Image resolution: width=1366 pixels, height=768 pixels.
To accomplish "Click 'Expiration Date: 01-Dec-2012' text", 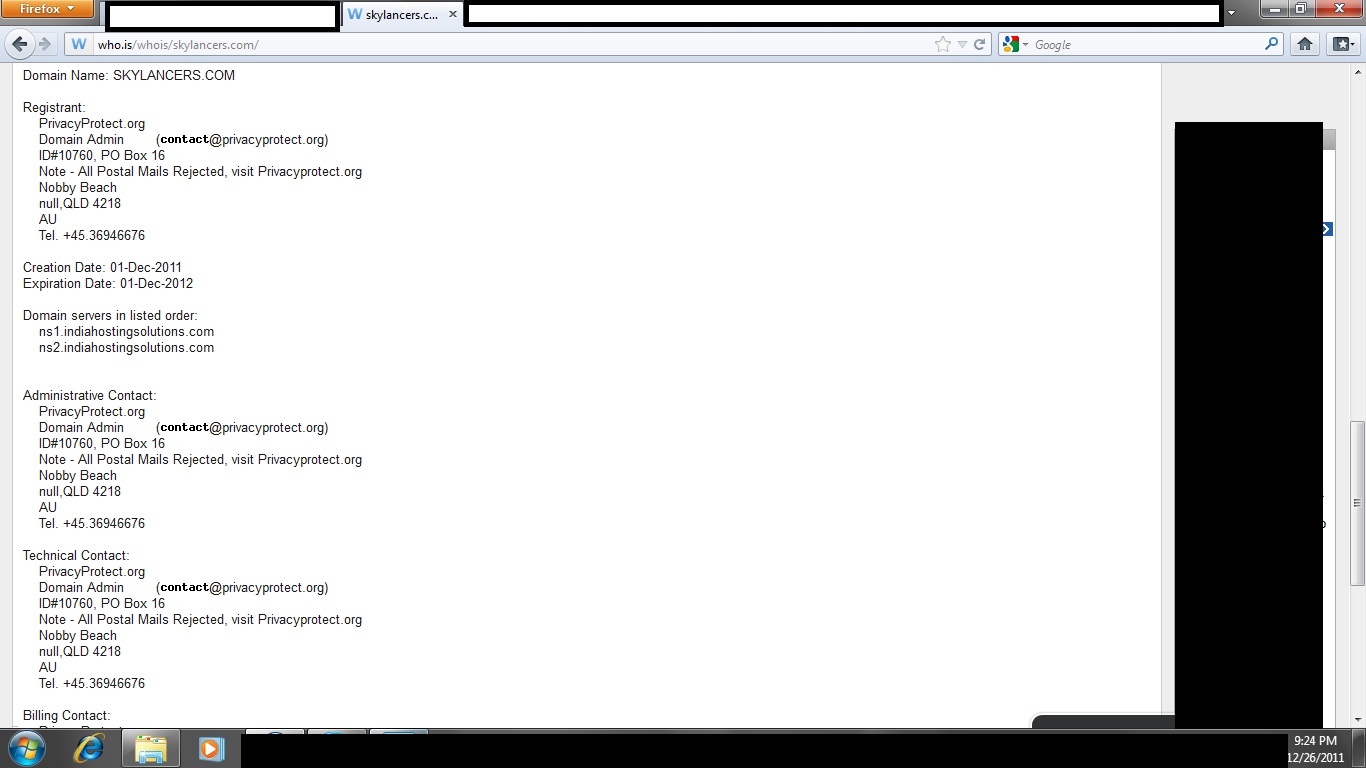I will click(x=108, y=283).
